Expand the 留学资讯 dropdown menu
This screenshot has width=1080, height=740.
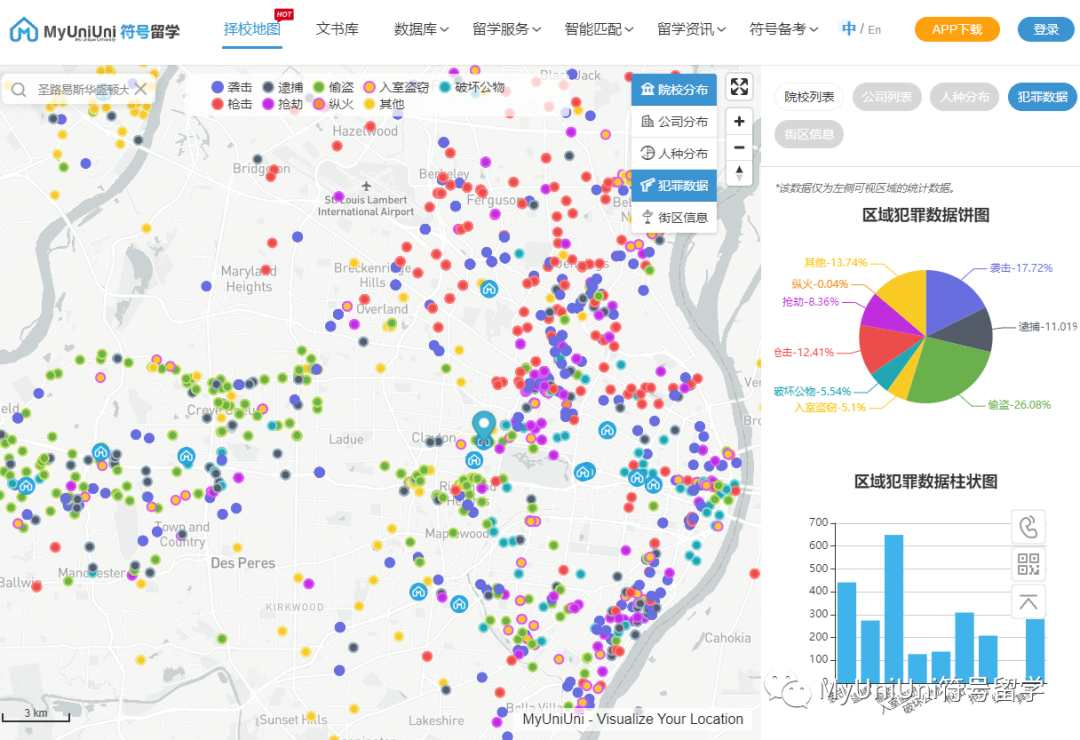pos(691,30)
